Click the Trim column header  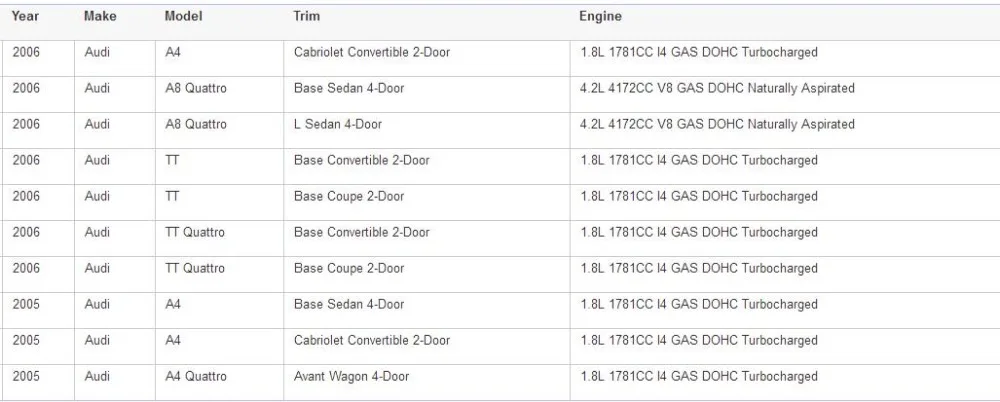[x=307, y=17]
